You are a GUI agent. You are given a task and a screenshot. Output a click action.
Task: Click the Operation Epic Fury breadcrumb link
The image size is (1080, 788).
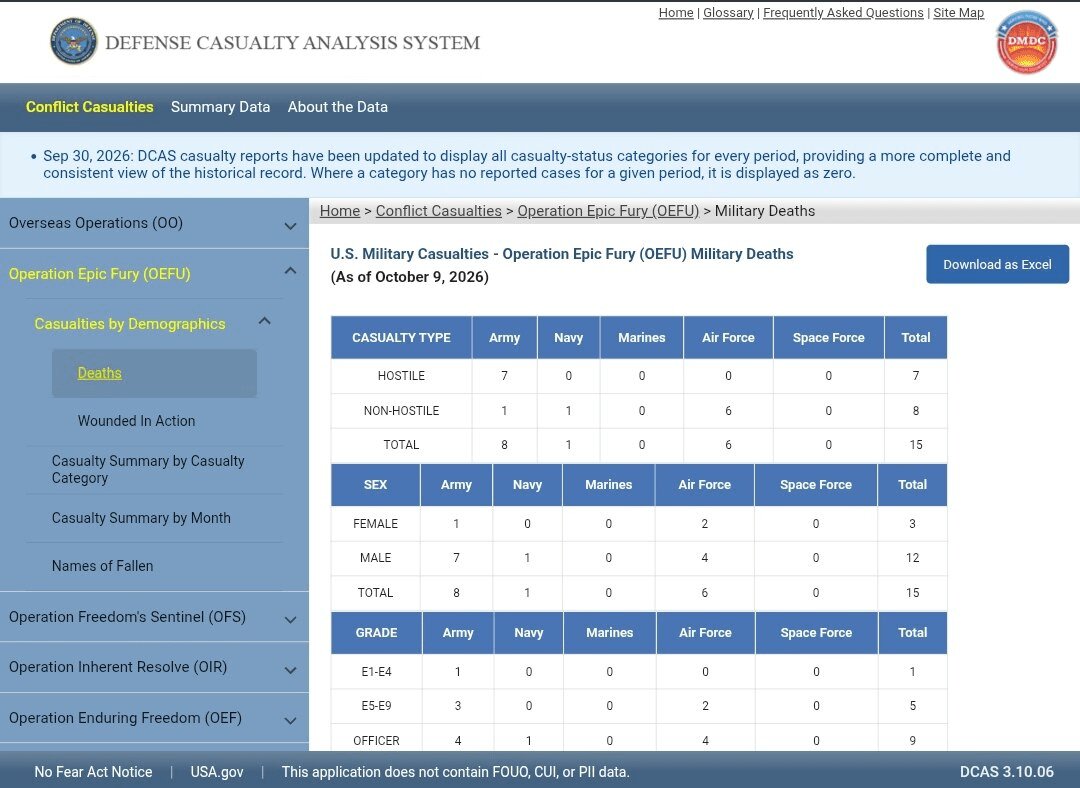coord(608,211)
